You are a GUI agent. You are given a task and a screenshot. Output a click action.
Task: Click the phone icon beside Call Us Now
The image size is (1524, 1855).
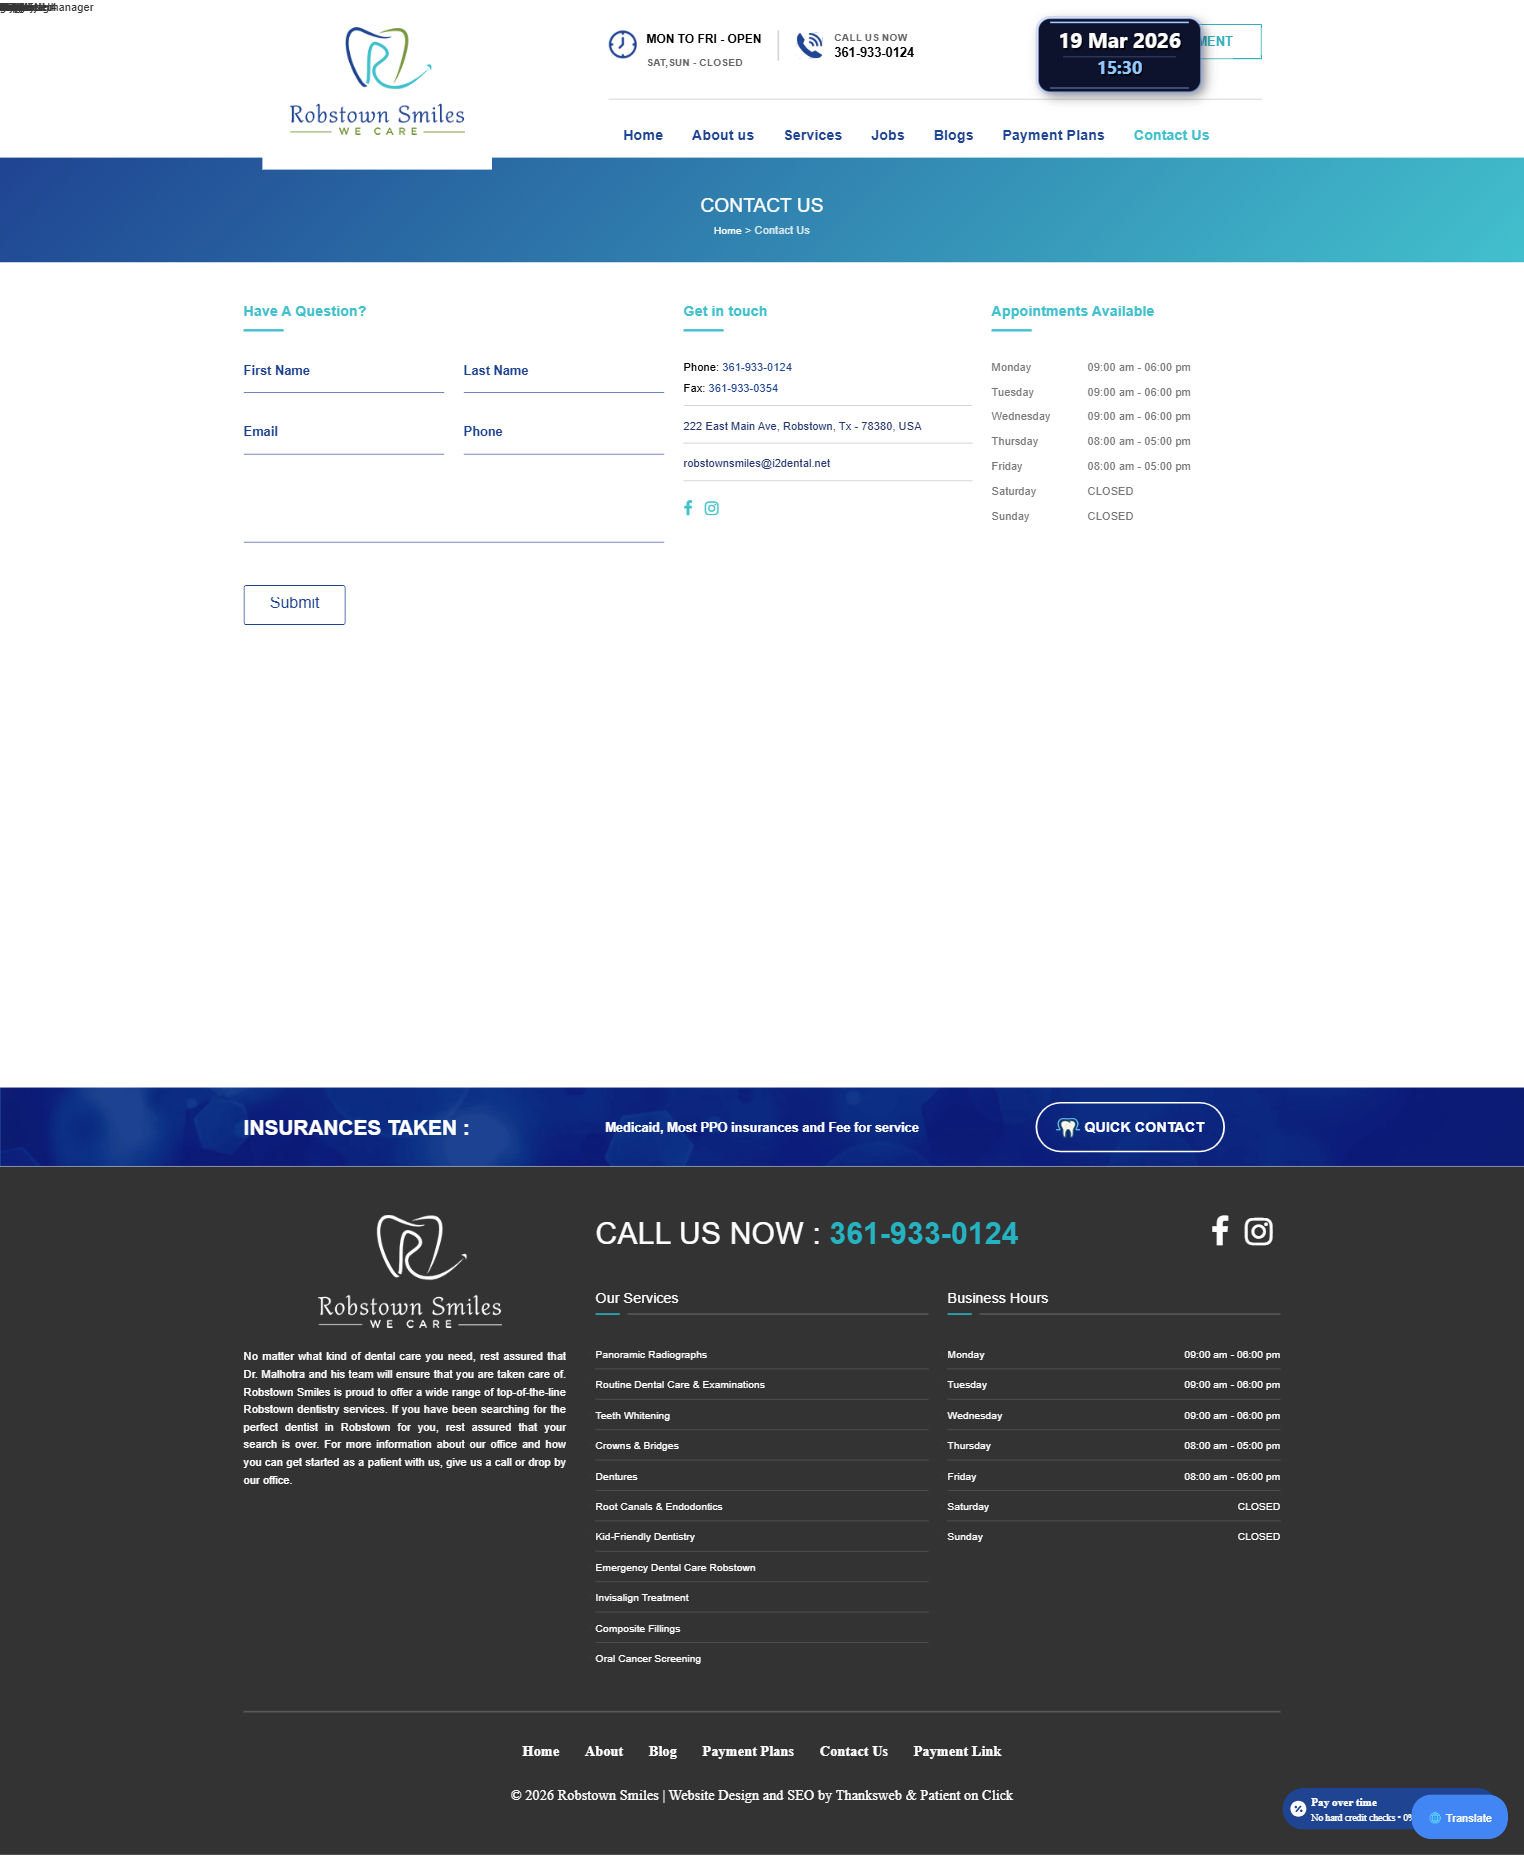tap(809, 45)
